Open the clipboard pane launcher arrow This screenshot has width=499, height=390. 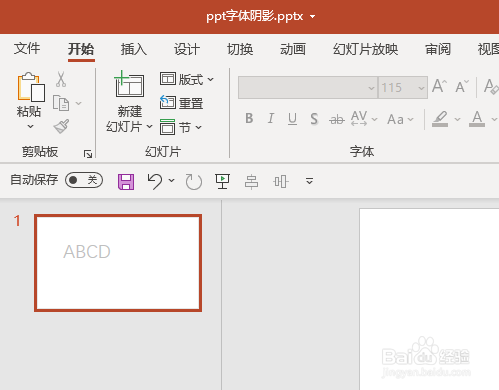(88, 154)
